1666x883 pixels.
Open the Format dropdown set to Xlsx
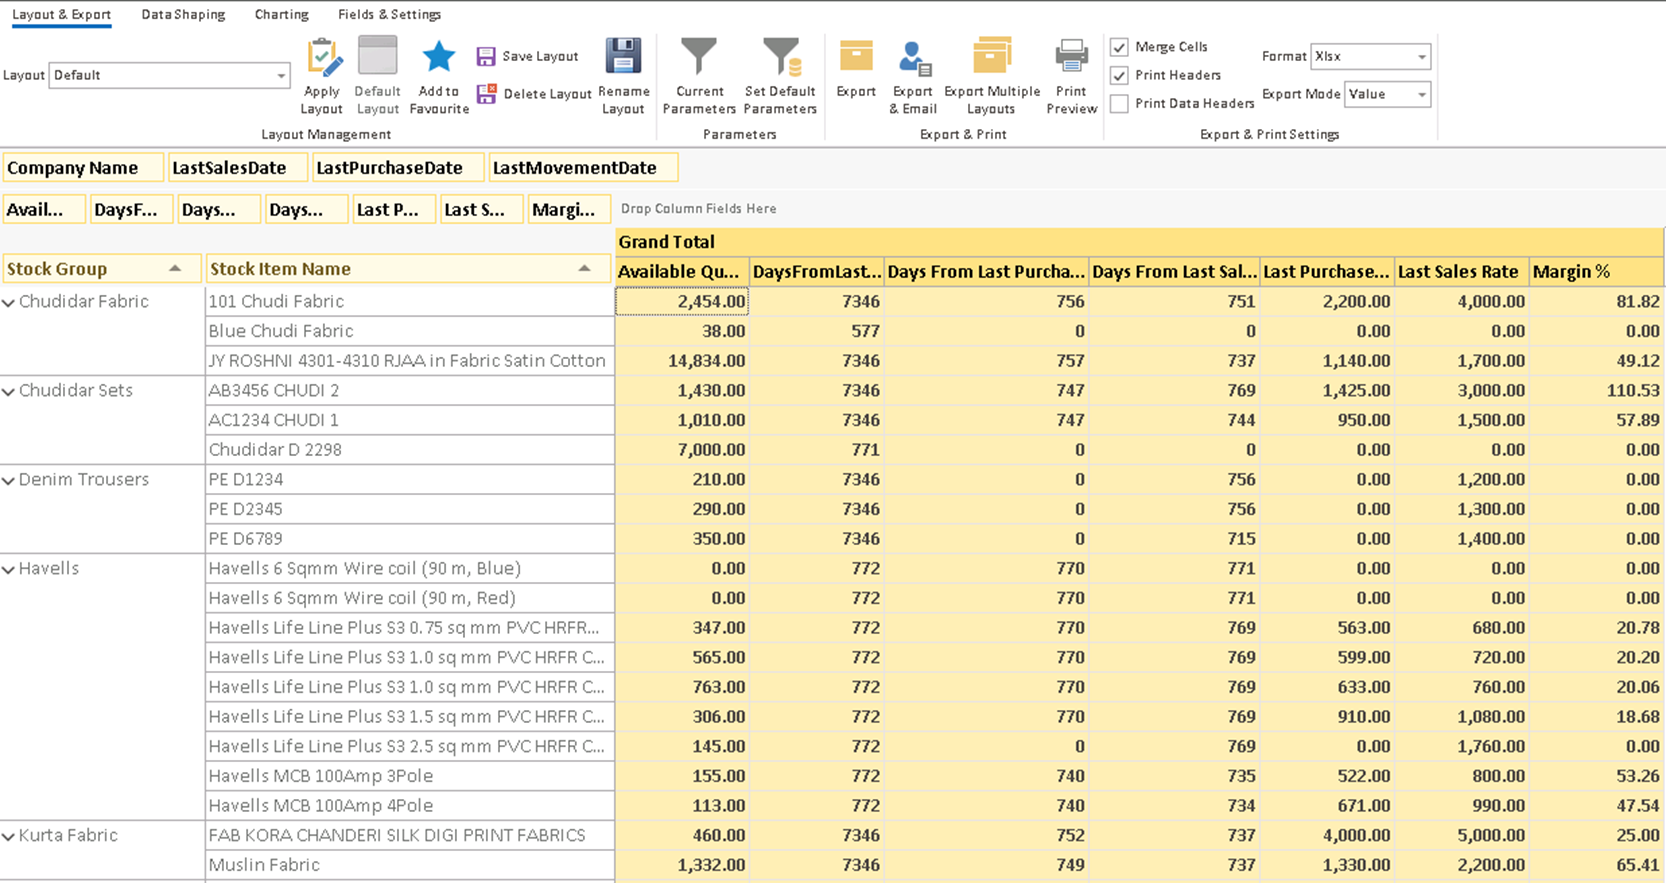1371,56
